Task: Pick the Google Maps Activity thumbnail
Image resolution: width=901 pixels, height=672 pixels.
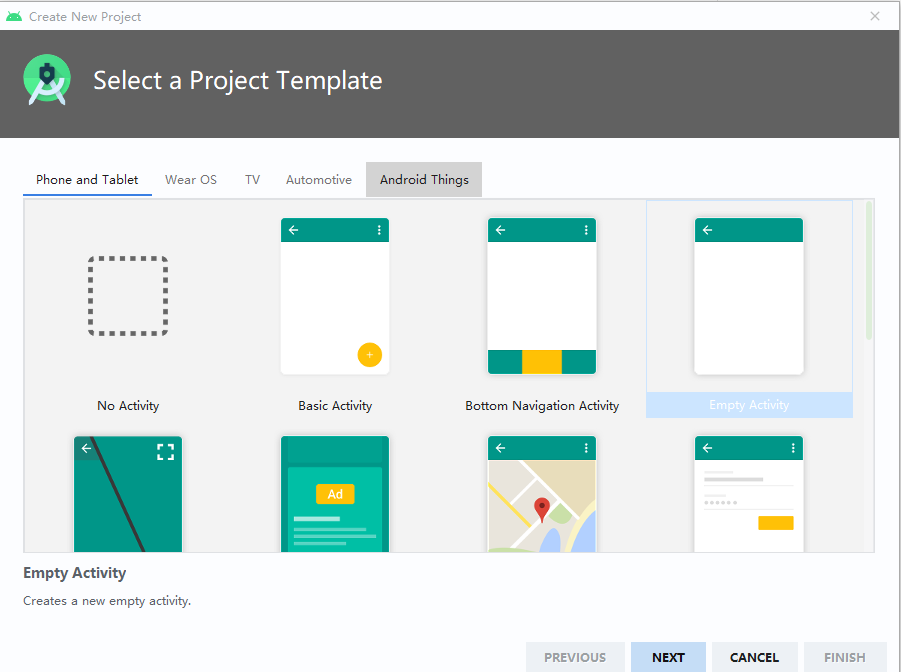Action: pyautogui.click(x=542, y=494)
